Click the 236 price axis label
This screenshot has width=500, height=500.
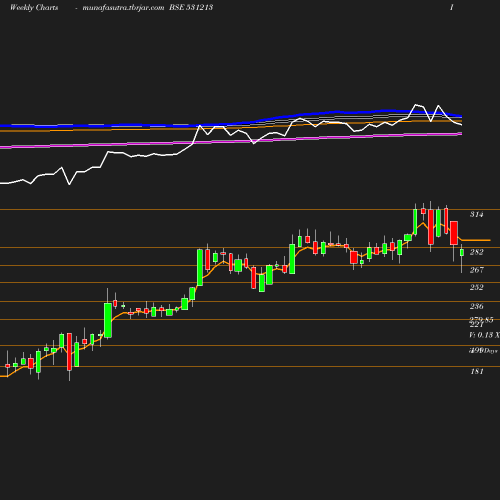pyautogui.click(x=477, y=306)
